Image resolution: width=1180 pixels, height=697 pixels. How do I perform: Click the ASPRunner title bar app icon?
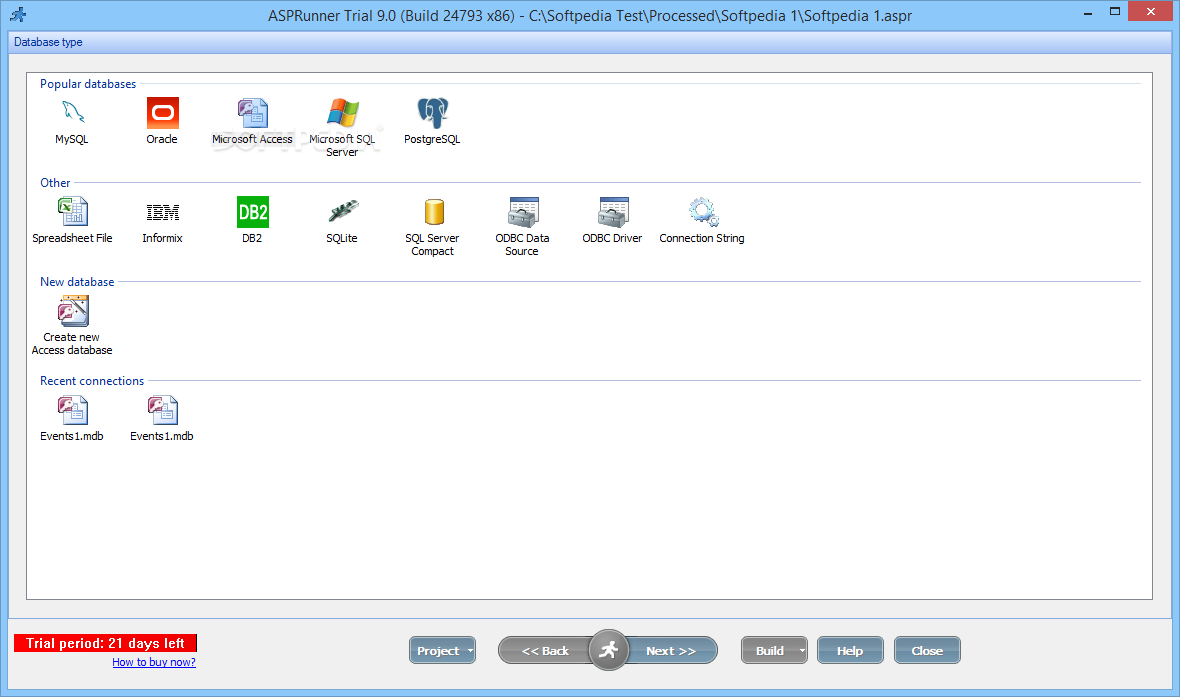point(18,14)
